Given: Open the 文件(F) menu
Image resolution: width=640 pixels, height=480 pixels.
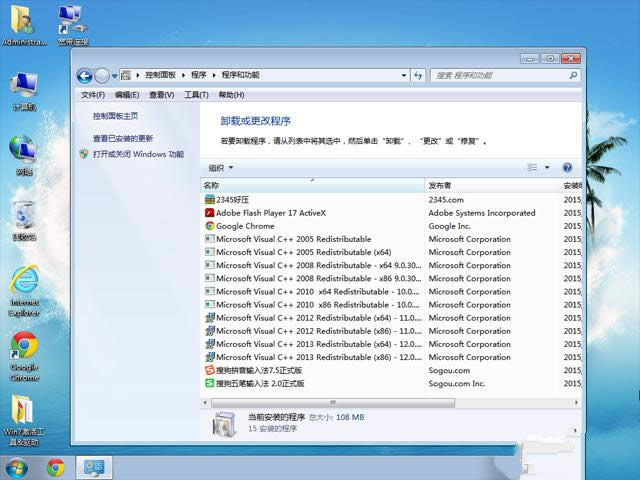Looking at the screenshot, I should click(x=92, y=95).
